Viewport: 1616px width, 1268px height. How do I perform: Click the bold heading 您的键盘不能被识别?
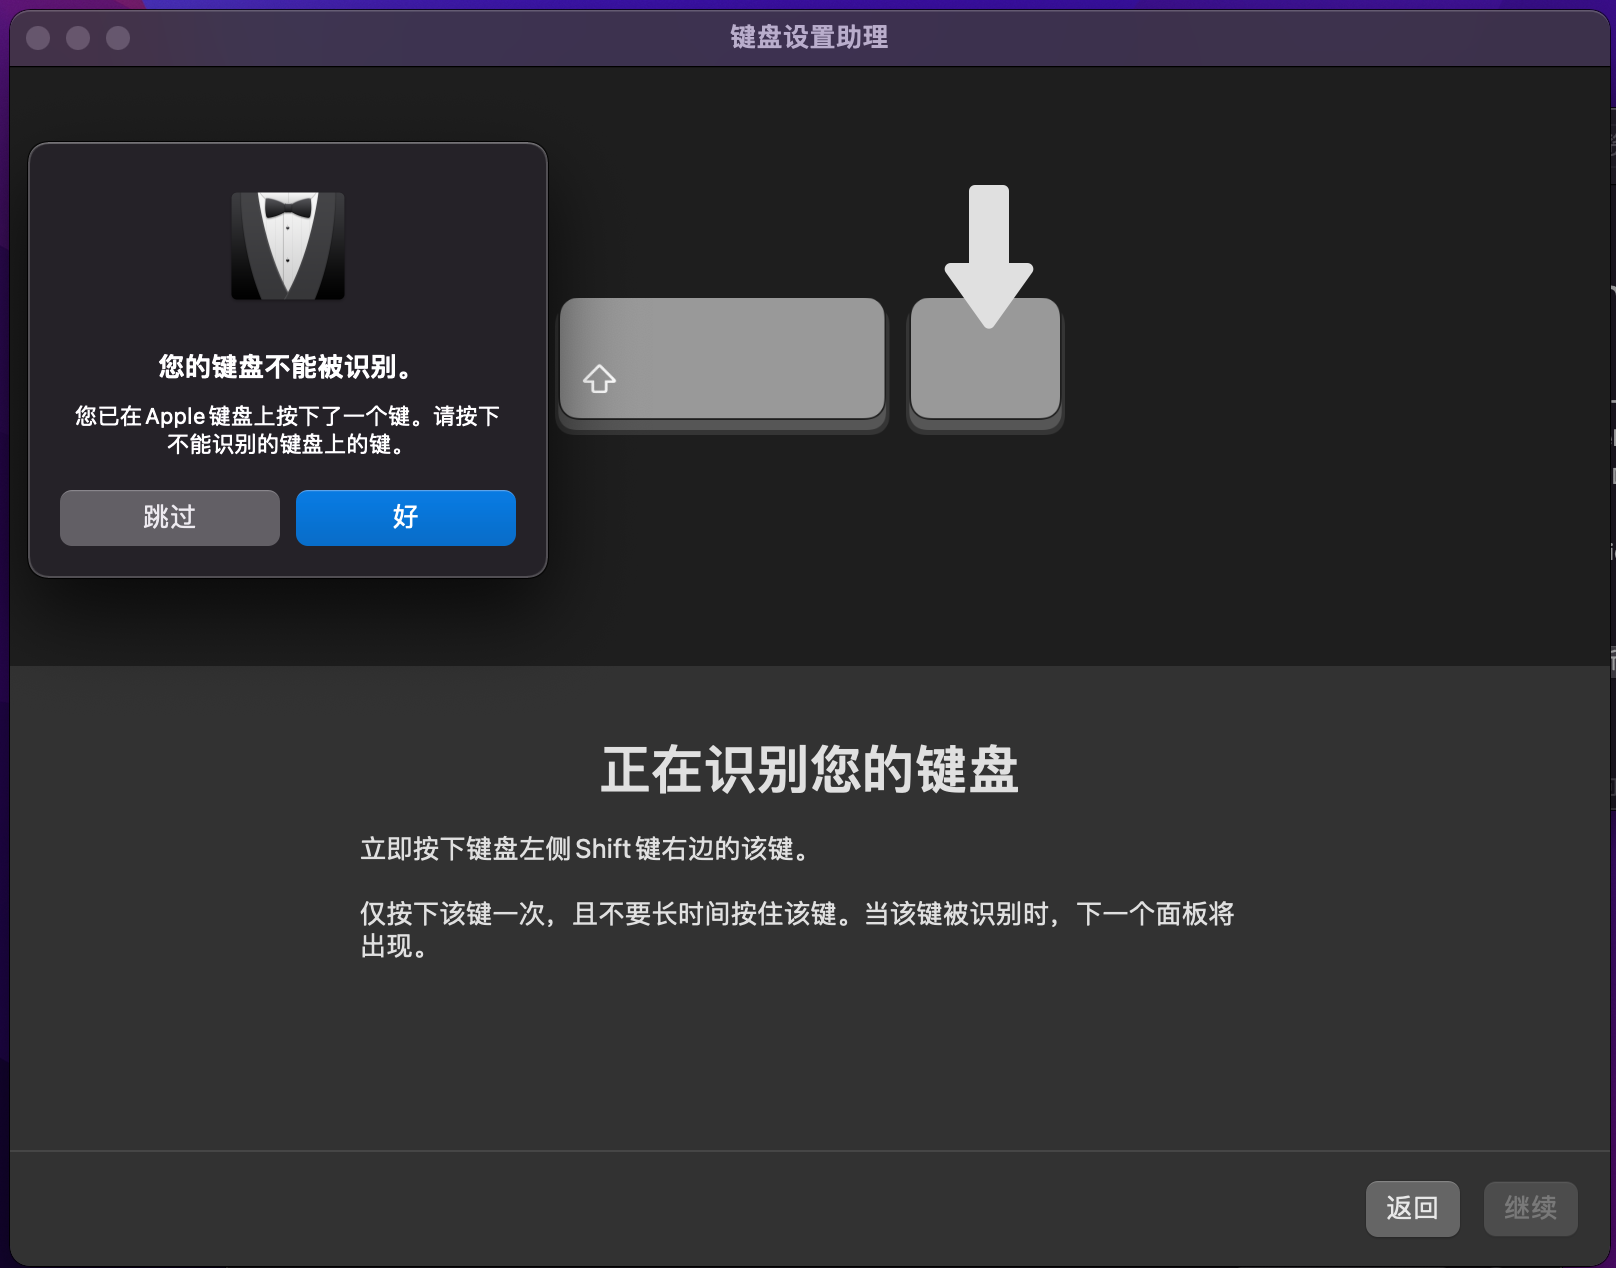point(287,367)
